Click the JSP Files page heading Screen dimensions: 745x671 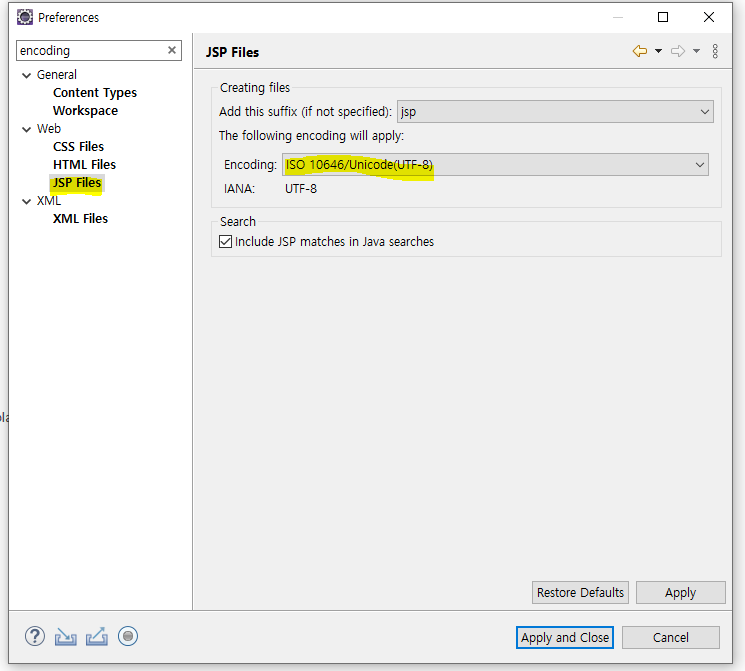232,52
